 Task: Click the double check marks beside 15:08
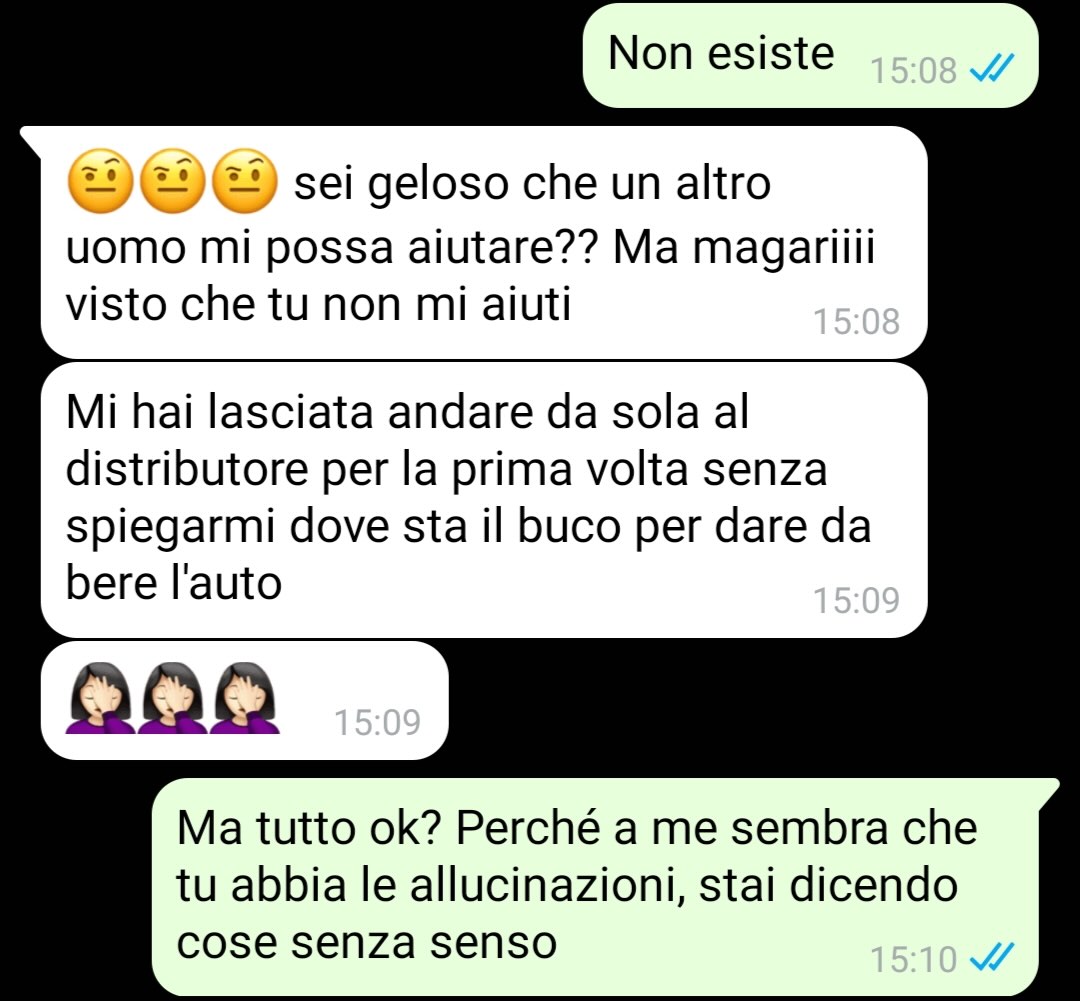991,69
